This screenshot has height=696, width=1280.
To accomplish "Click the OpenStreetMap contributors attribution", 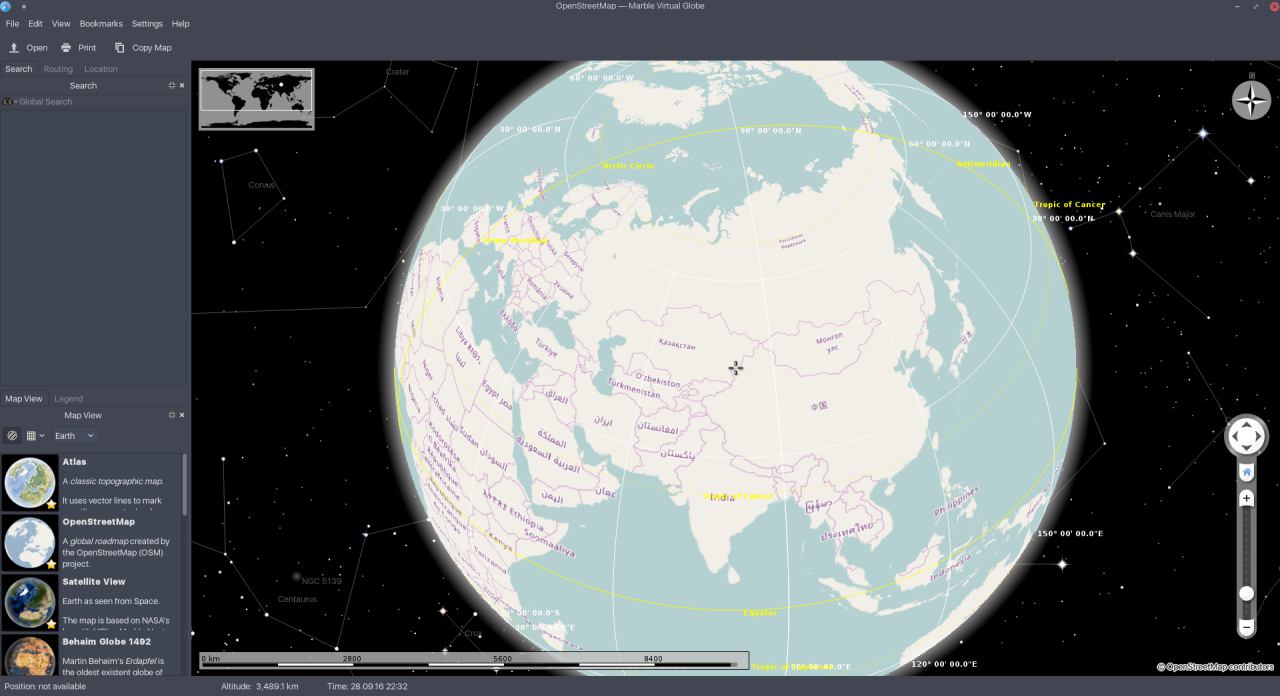I will (1215, 667).
